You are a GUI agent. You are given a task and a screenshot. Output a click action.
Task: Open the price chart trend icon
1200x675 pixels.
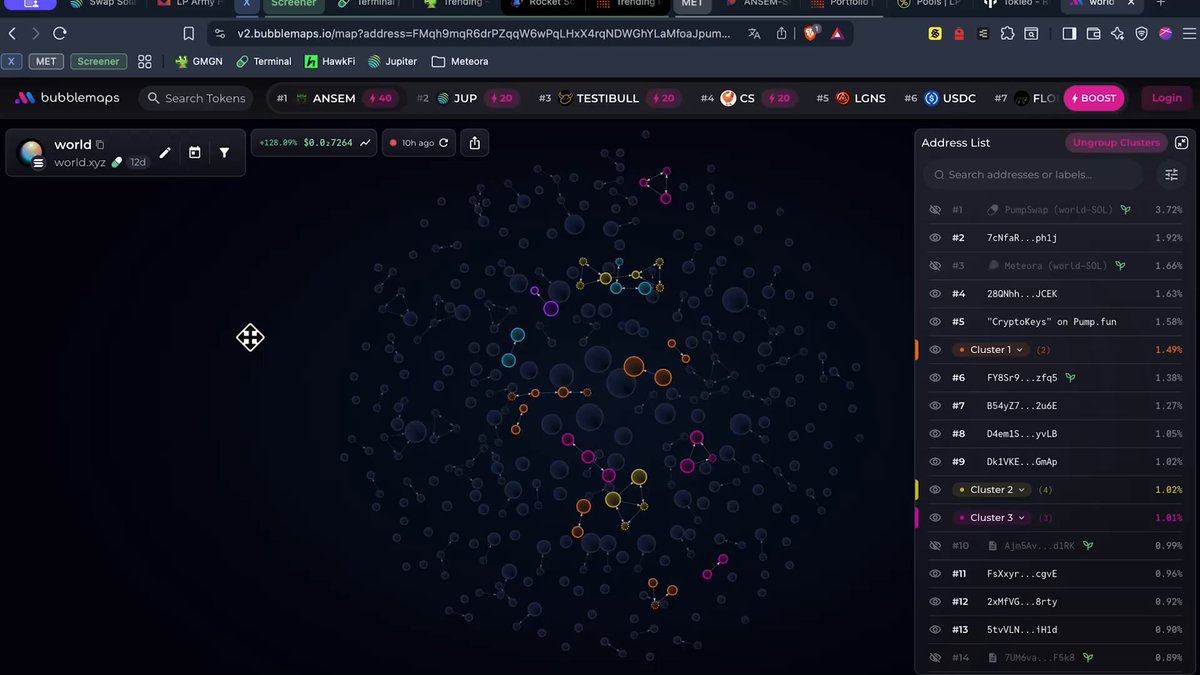click(366, 143)
